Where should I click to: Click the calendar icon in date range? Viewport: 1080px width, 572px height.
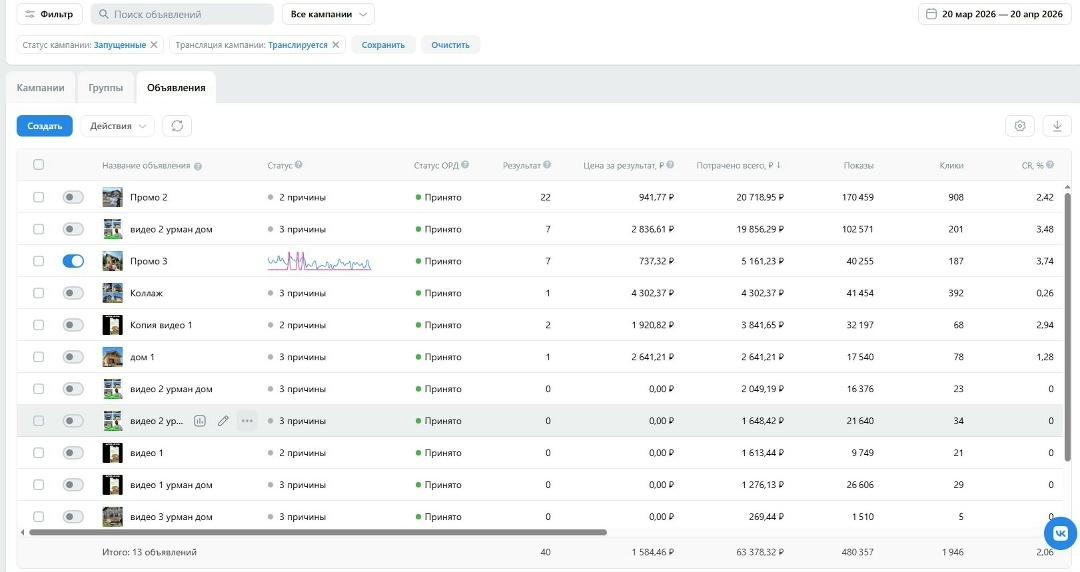coord(931,14)
